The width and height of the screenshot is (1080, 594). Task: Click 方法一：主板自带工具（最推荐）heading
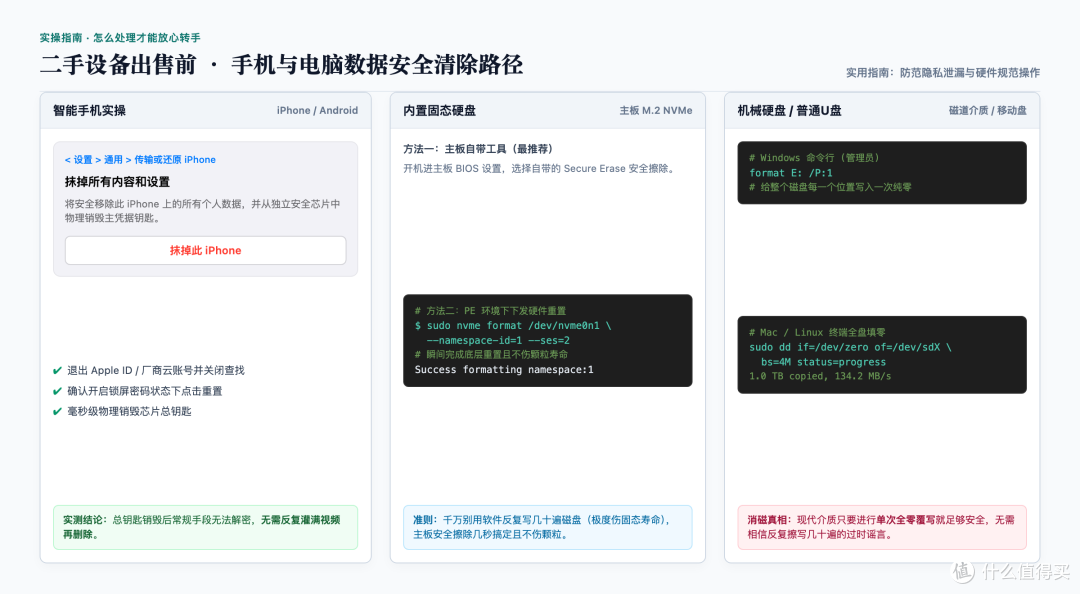(478, 149)
